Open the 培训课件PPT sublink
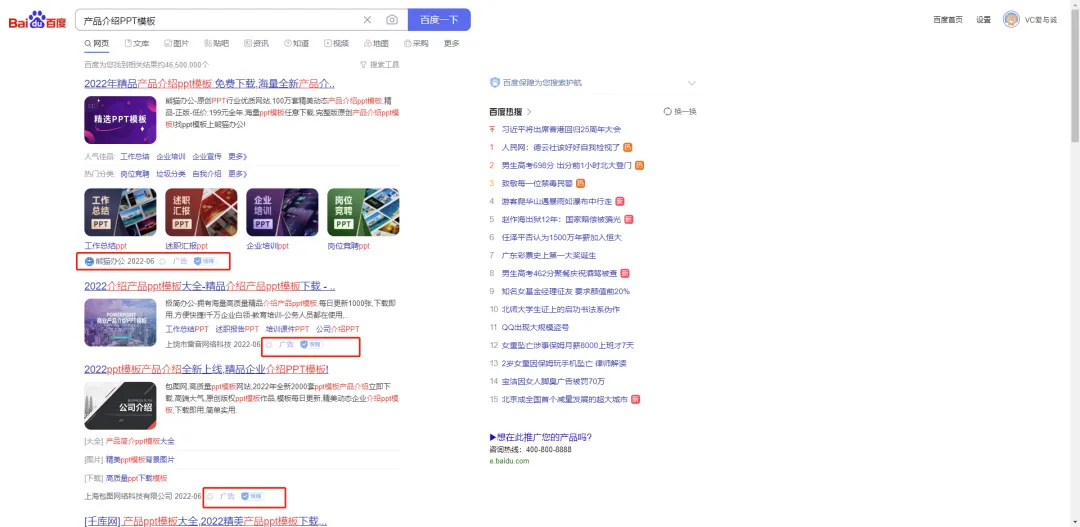 point(287,329)
